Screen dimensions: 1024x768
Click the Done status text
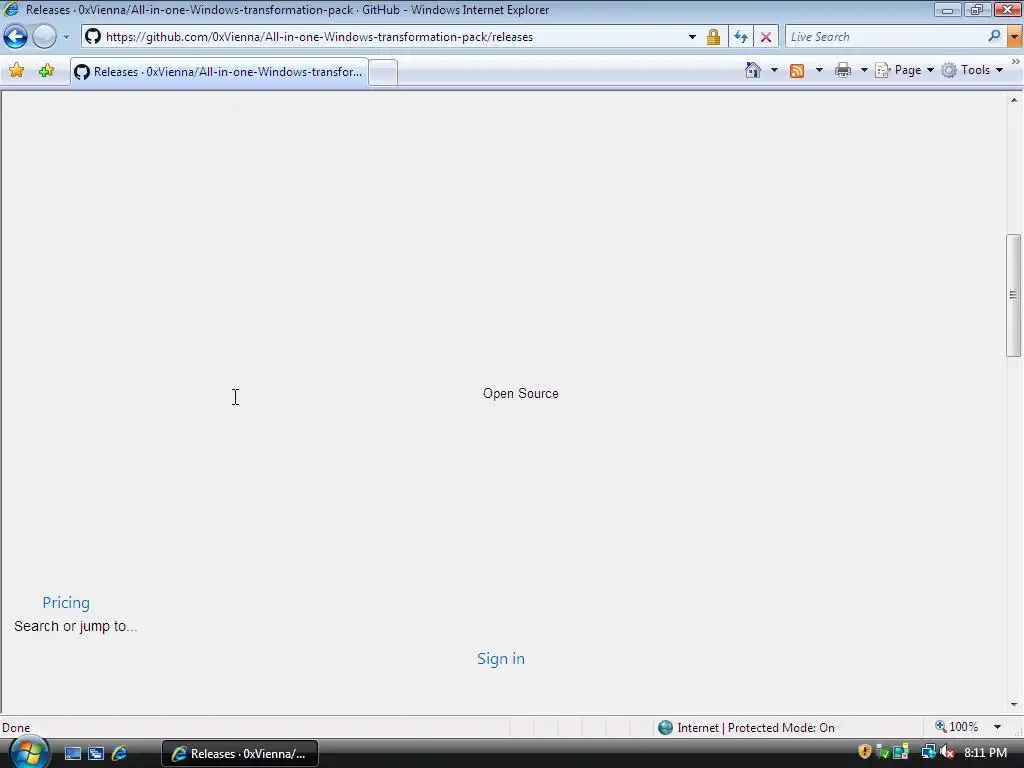pyautogui.click(x=16, y=728)
